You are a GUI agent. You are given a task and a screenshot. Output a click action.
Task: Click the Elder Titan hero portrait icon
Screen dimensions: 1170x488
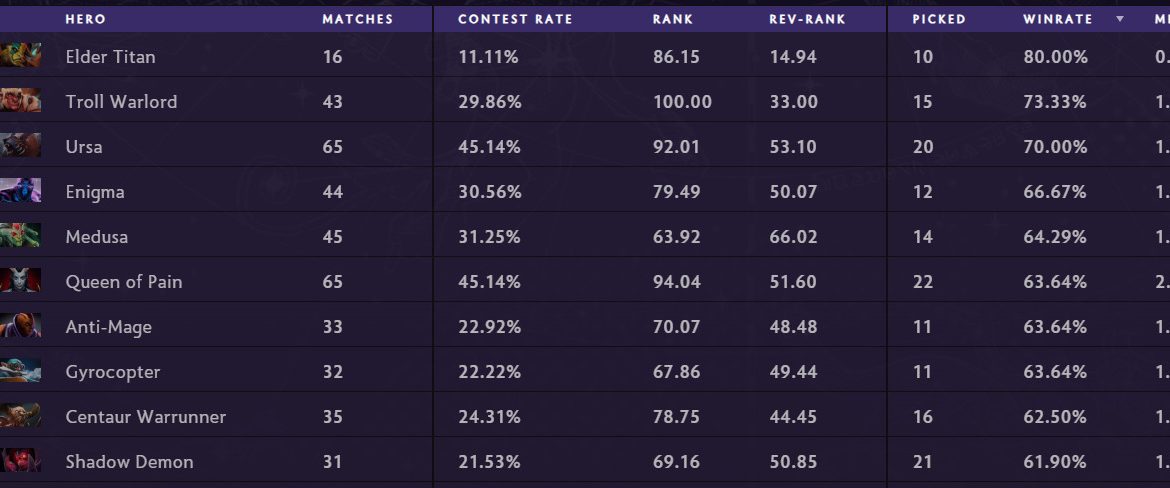pos(21,56)
